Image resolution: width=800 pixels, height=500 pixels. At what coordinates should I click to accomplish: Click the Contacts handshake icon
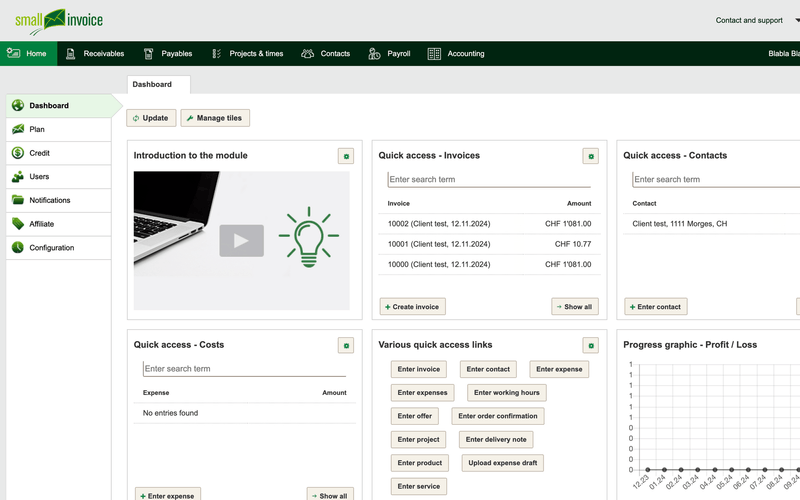pyautogui.click(x=308, y=54)
